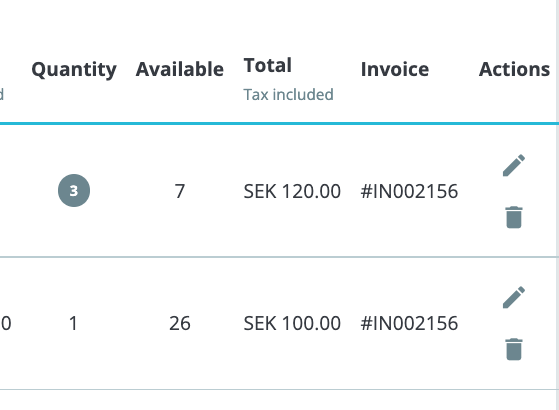The image size is (559, 410).
Task: Edit the SEK 100.00 product line
Action: pos(514,297)
